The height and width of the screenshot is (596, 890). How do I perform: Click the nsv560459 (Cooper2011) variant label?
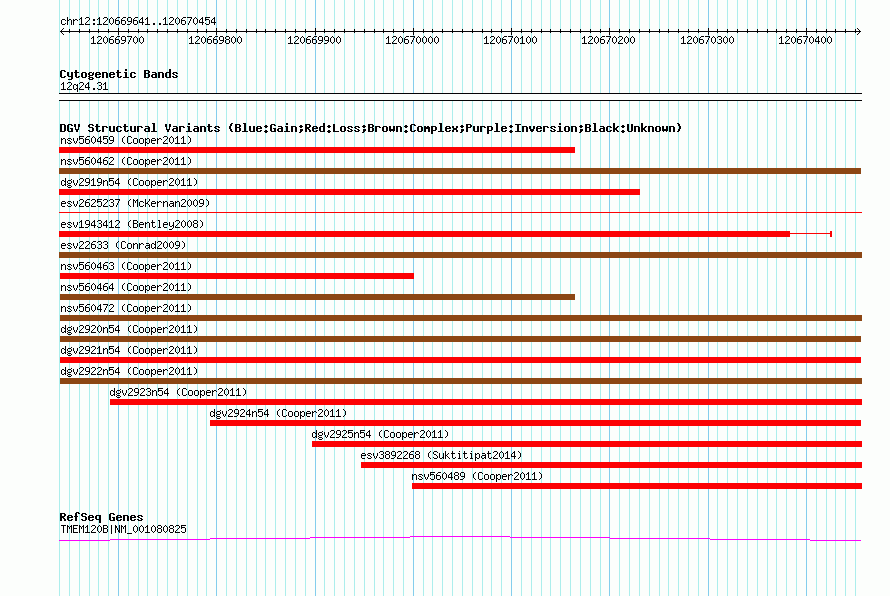126,140
